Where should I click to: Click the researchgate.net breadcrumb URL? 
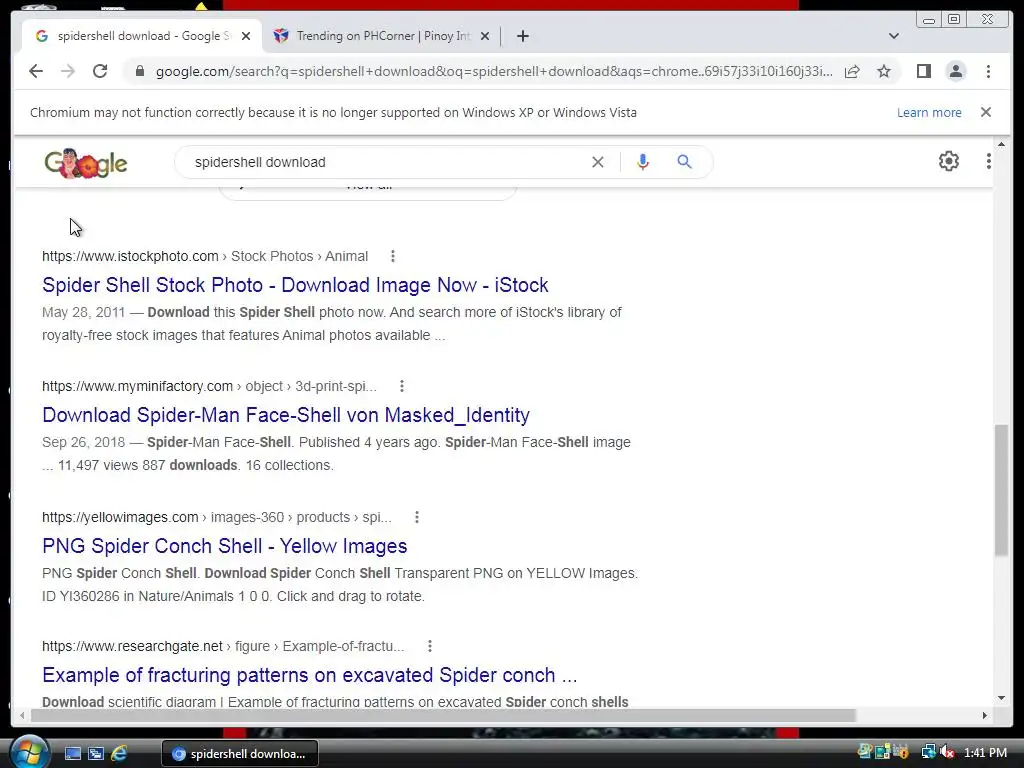[x=223, y=646]
